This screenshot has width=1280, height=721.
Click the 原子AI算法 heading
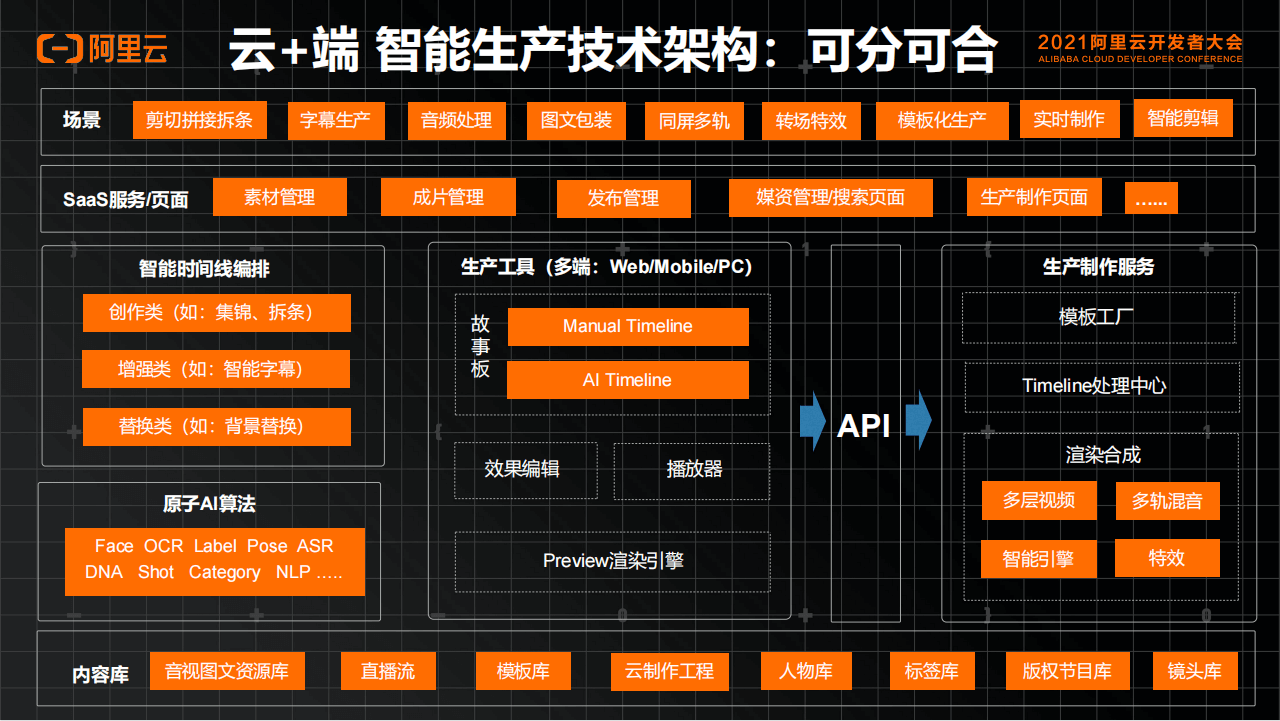208,504
